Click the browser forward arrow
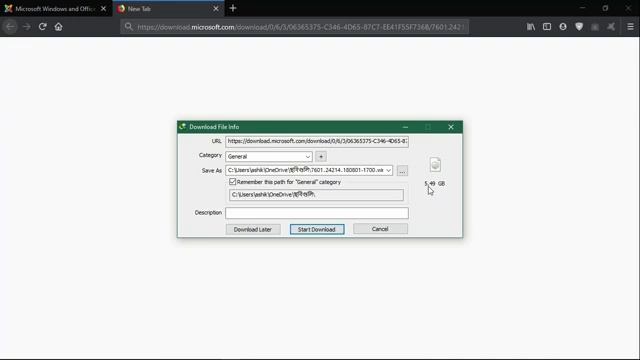This screenshot has width=640, height=360. click(27, 27)
